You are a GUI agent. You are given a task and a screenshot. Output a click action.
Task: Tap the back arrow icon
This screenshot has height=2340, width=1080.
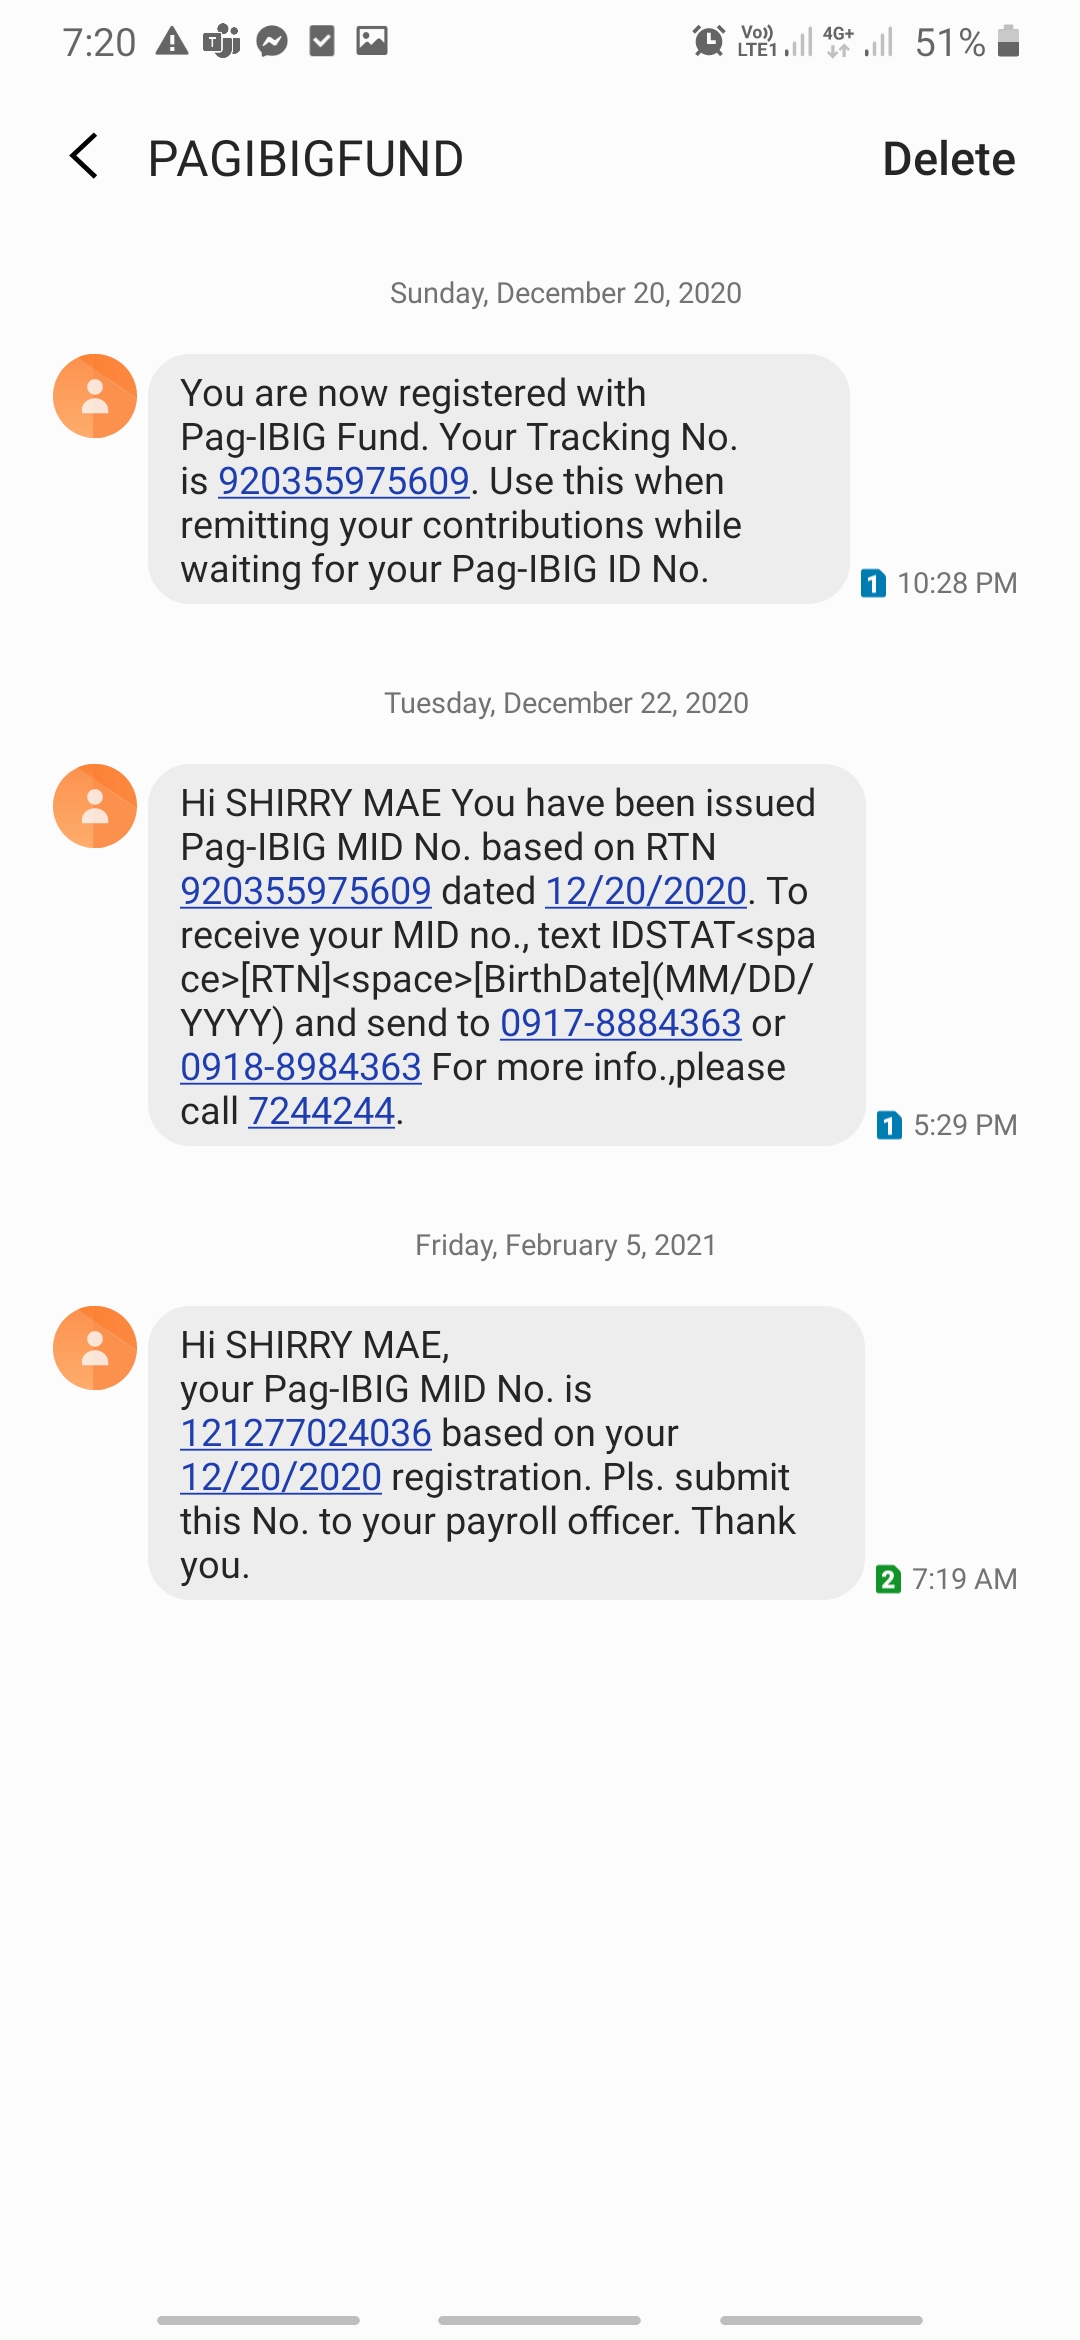point(85,157)
